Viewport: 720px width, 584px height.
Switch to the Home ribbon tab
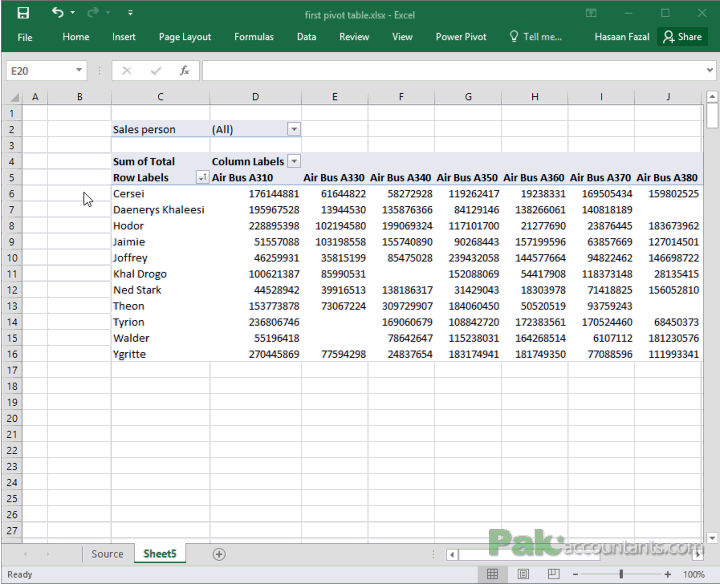[x=76, y=37]
